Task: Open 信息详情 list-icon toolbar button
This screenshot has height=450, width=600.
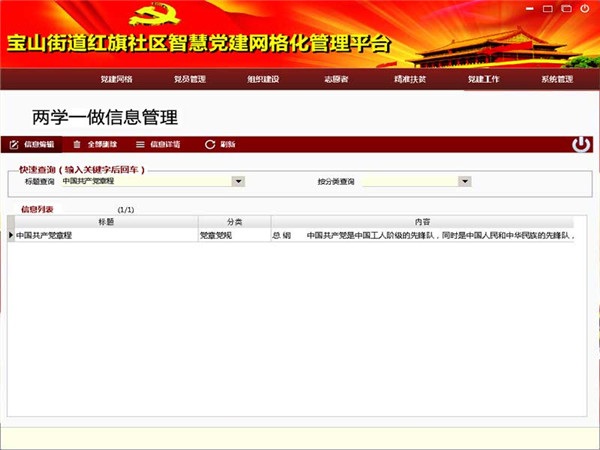Action: 158,144
